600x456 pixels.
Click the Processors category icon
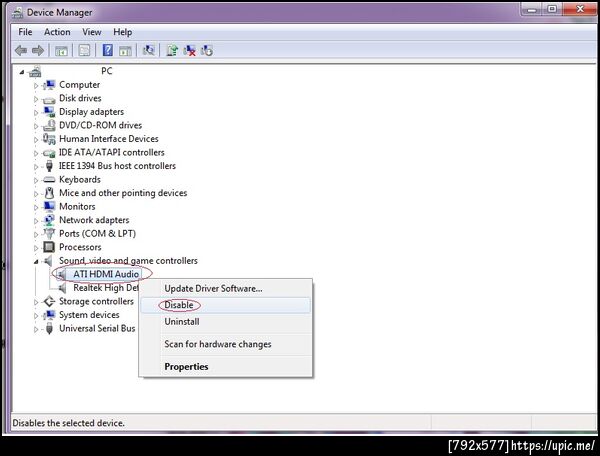(x=49, y=247)
